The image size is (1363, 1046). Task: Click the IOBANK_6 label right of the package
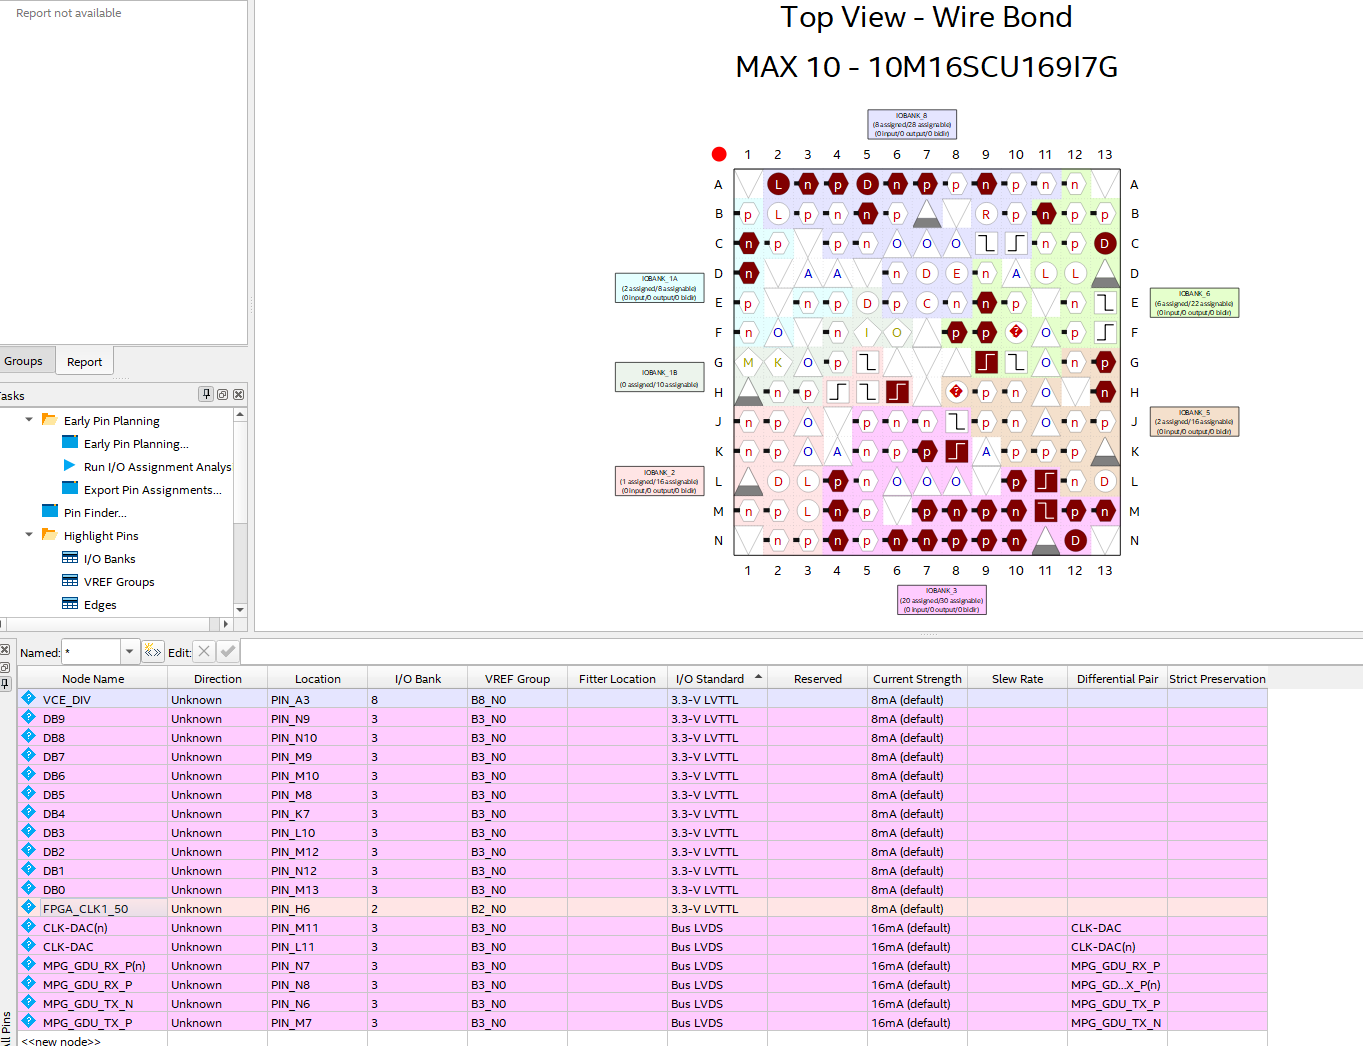click(x=1194, y=303)
